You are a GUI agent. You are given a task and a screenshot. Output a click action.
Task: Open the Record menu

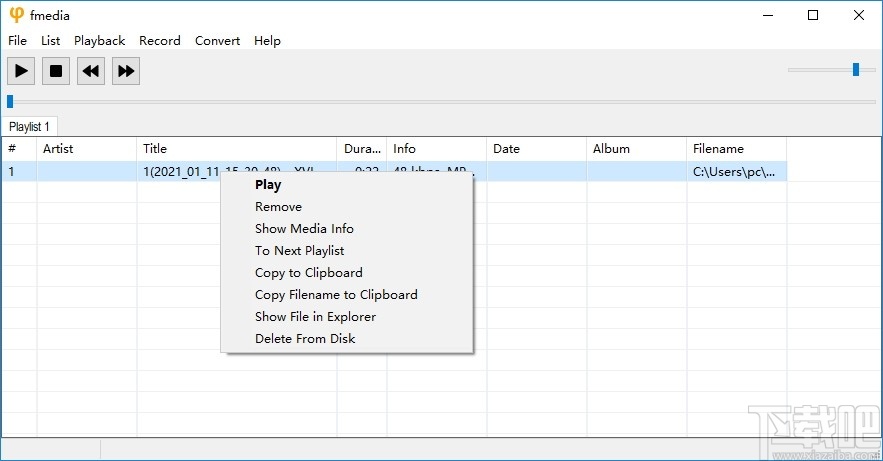[160, 41]
